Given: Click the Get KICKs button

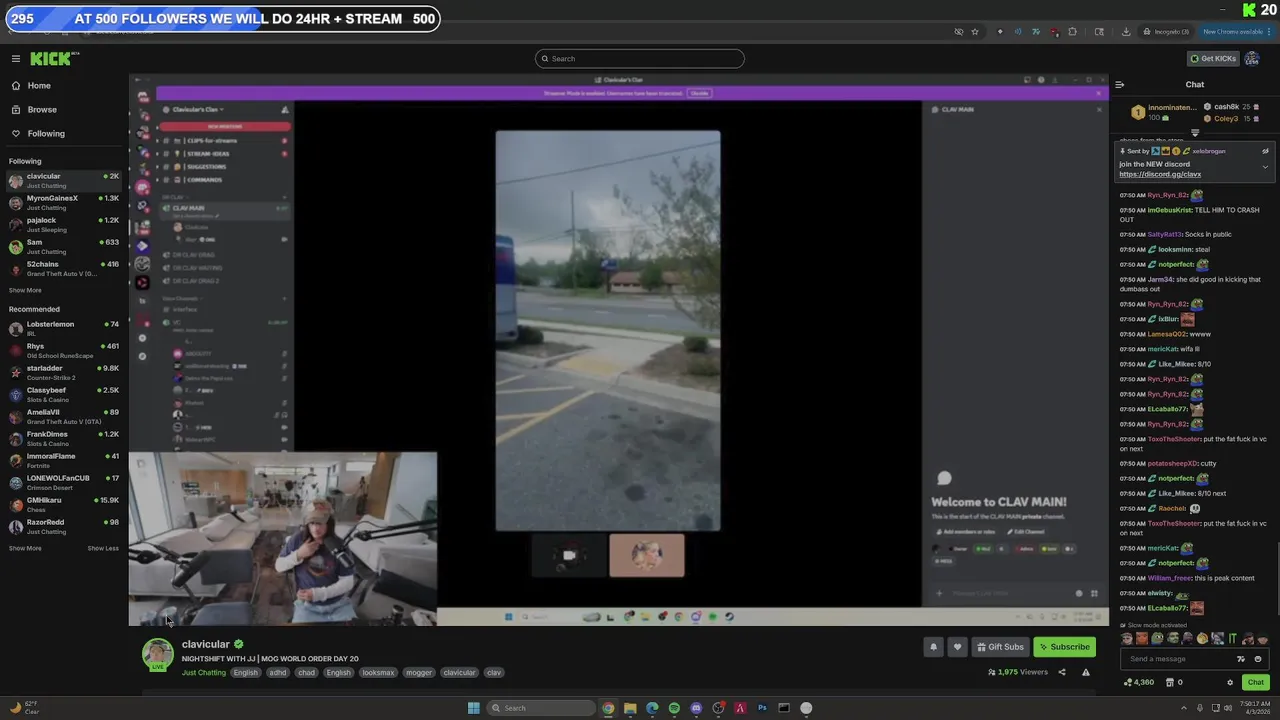Looking at the screenshot, I should click(1213, 58).
